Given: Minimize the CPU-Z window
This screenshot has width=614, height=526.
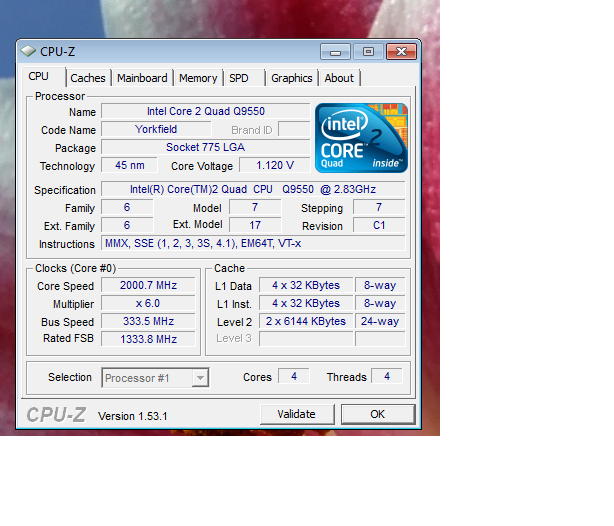Looking at the screenshot, I should tap(335, 52).
